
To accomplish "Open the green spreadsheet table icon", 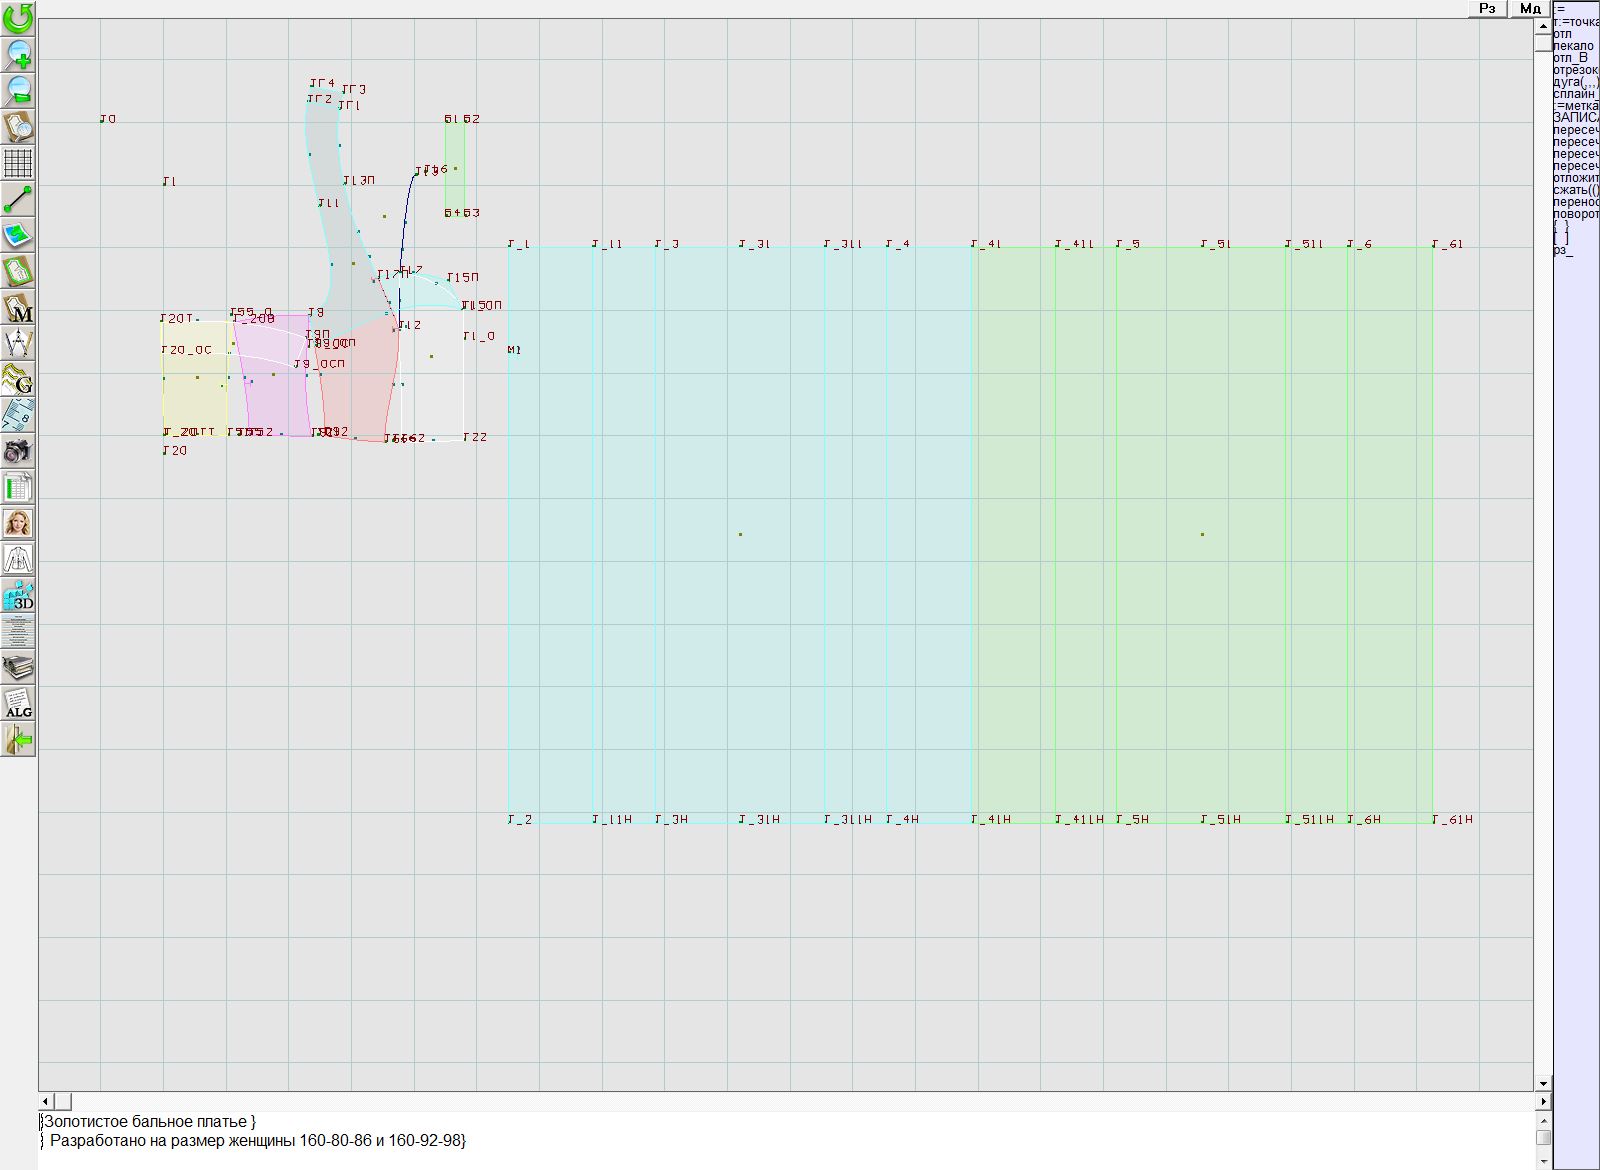I will (18, 488).
